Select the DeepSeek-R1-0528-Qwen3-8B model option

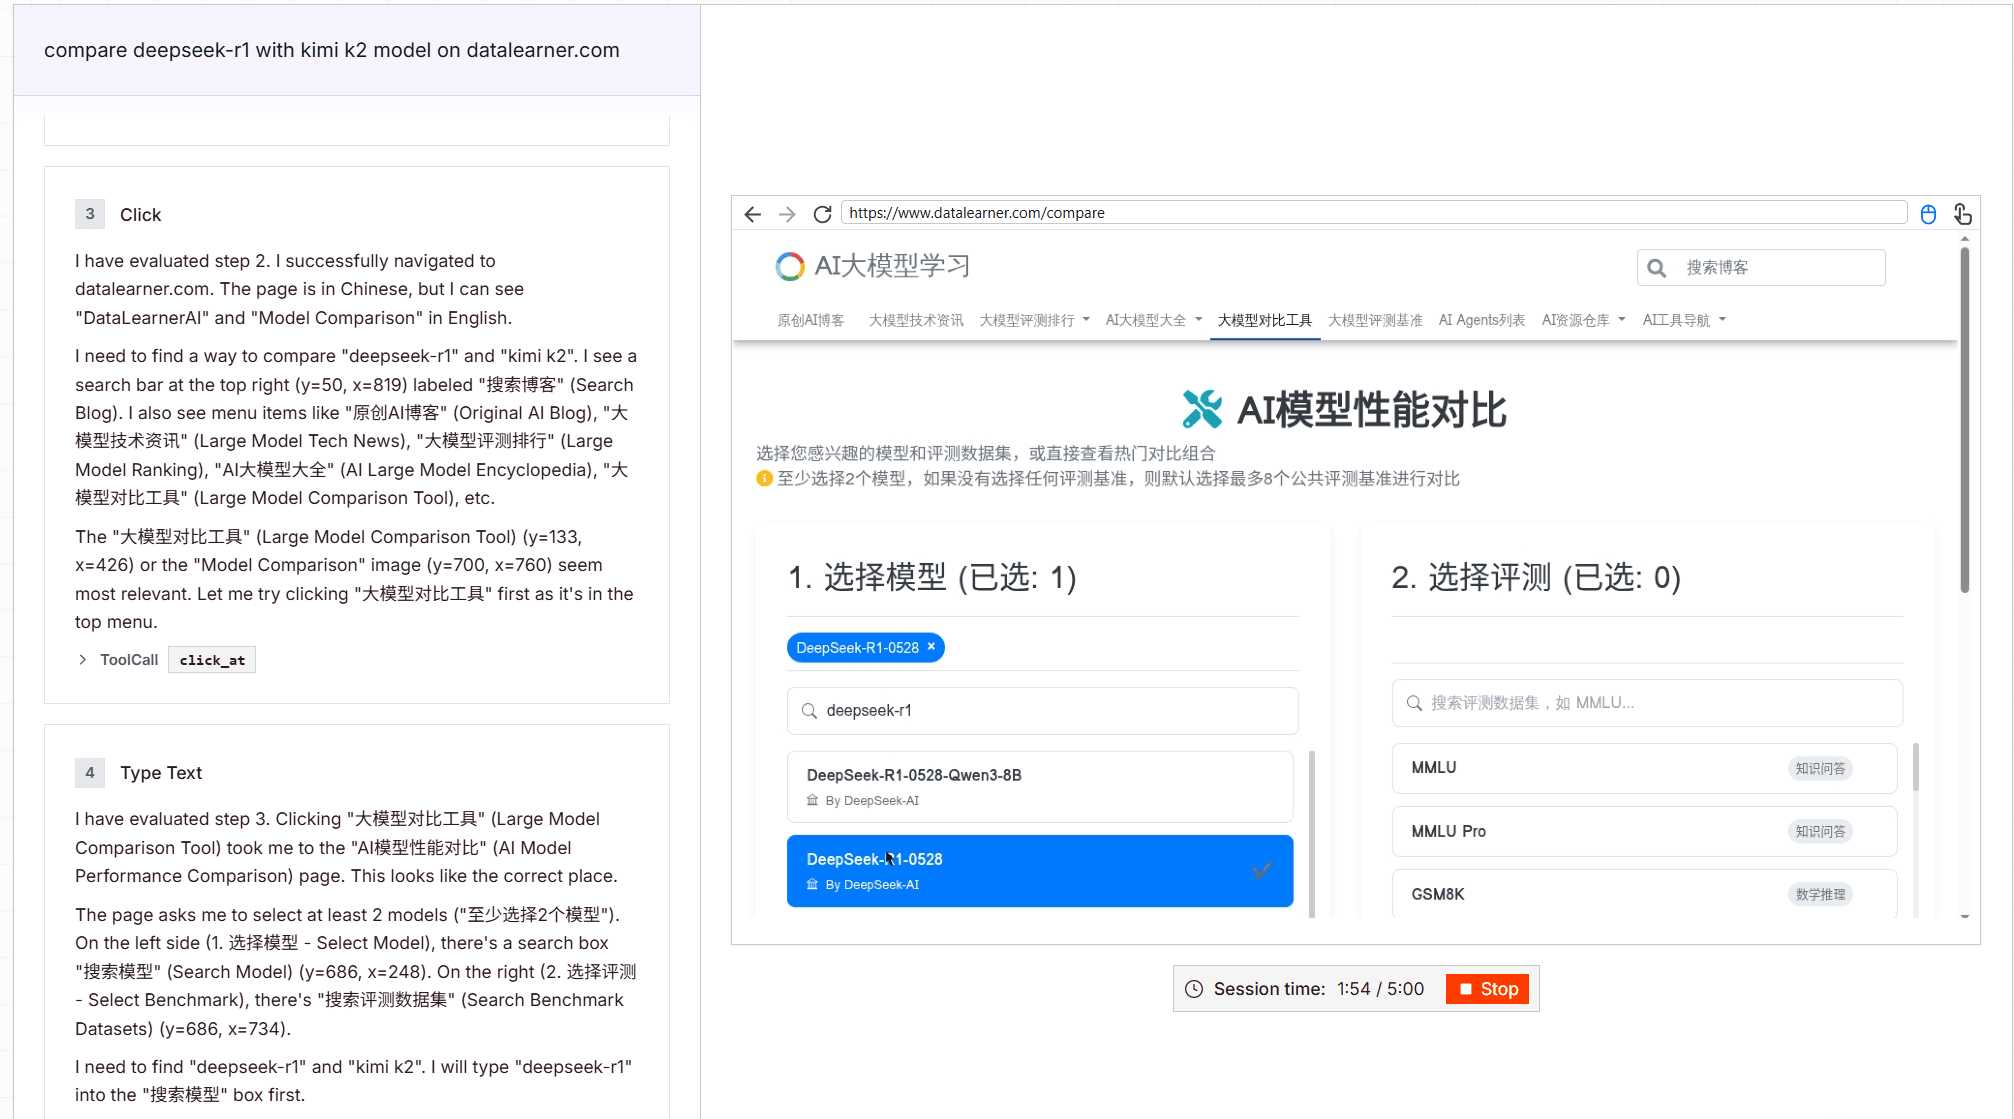click(x=1039, y=786)
